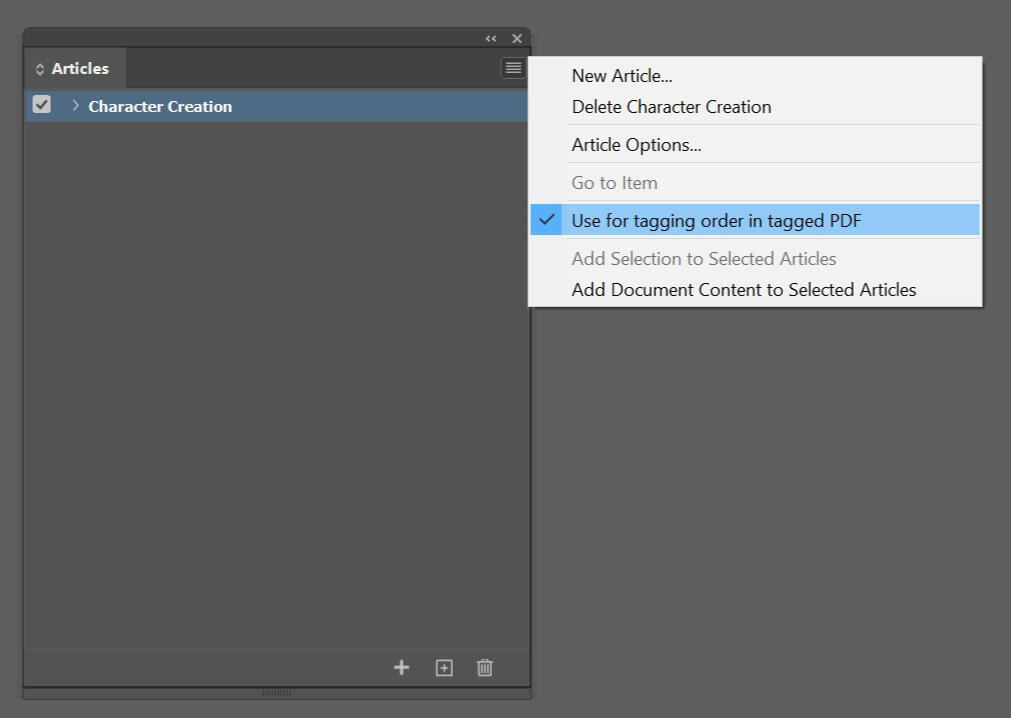
Task: Choose New Article from the menu
Action: (621, 75)
